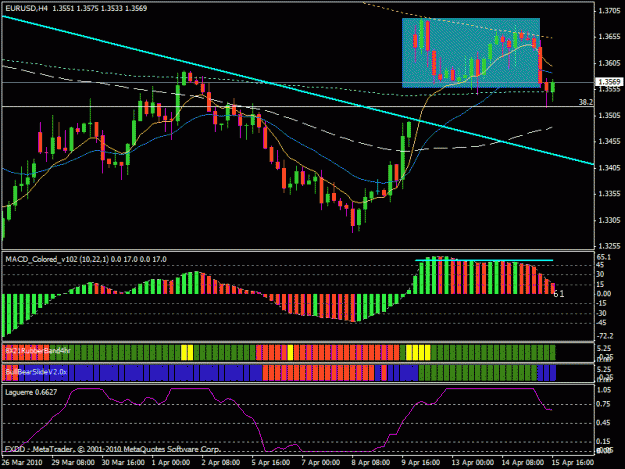Click the current price tag 1.3569

(x=609, y=82)
